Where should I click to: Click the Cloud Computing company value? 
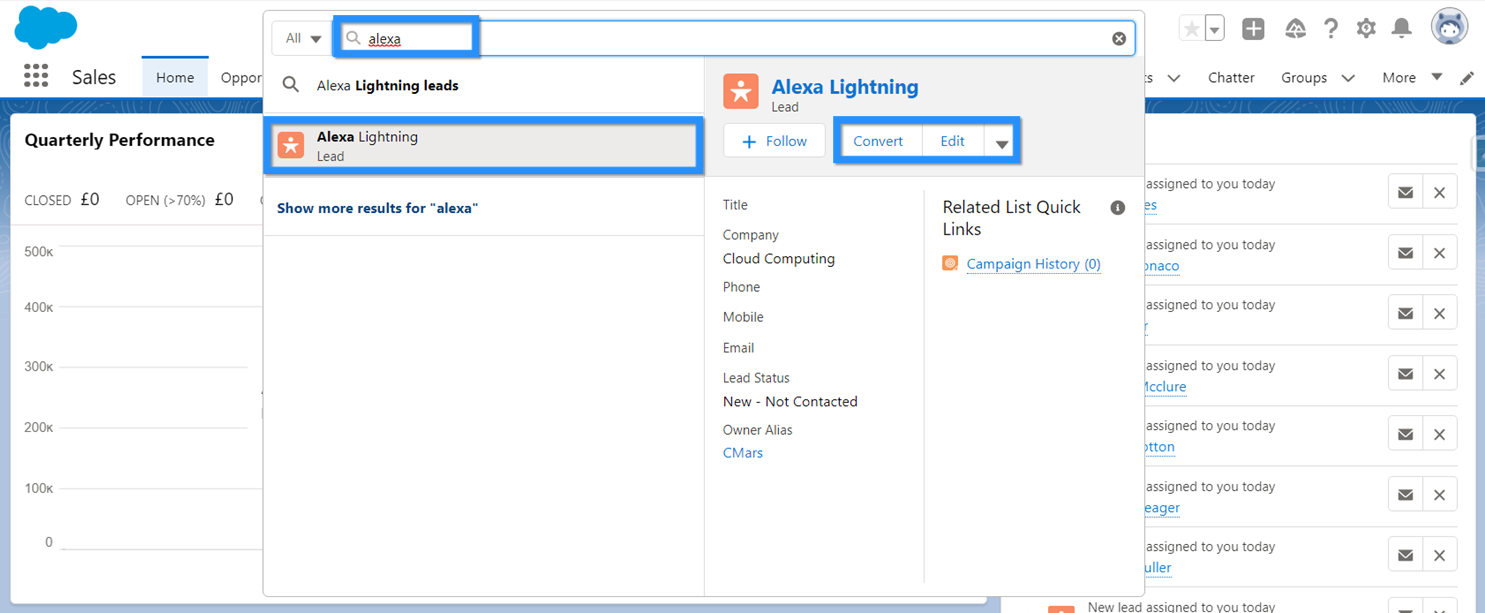pos(779,258)
